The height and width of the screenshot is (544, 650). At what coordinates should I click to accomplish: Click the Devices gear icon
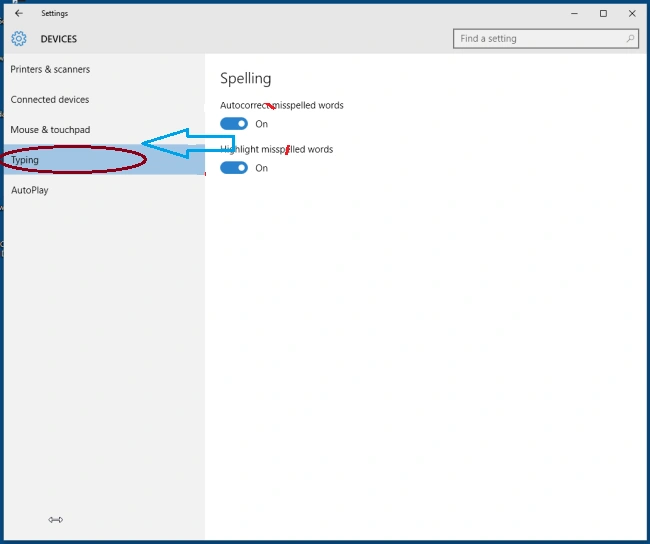tap(19, 39)
